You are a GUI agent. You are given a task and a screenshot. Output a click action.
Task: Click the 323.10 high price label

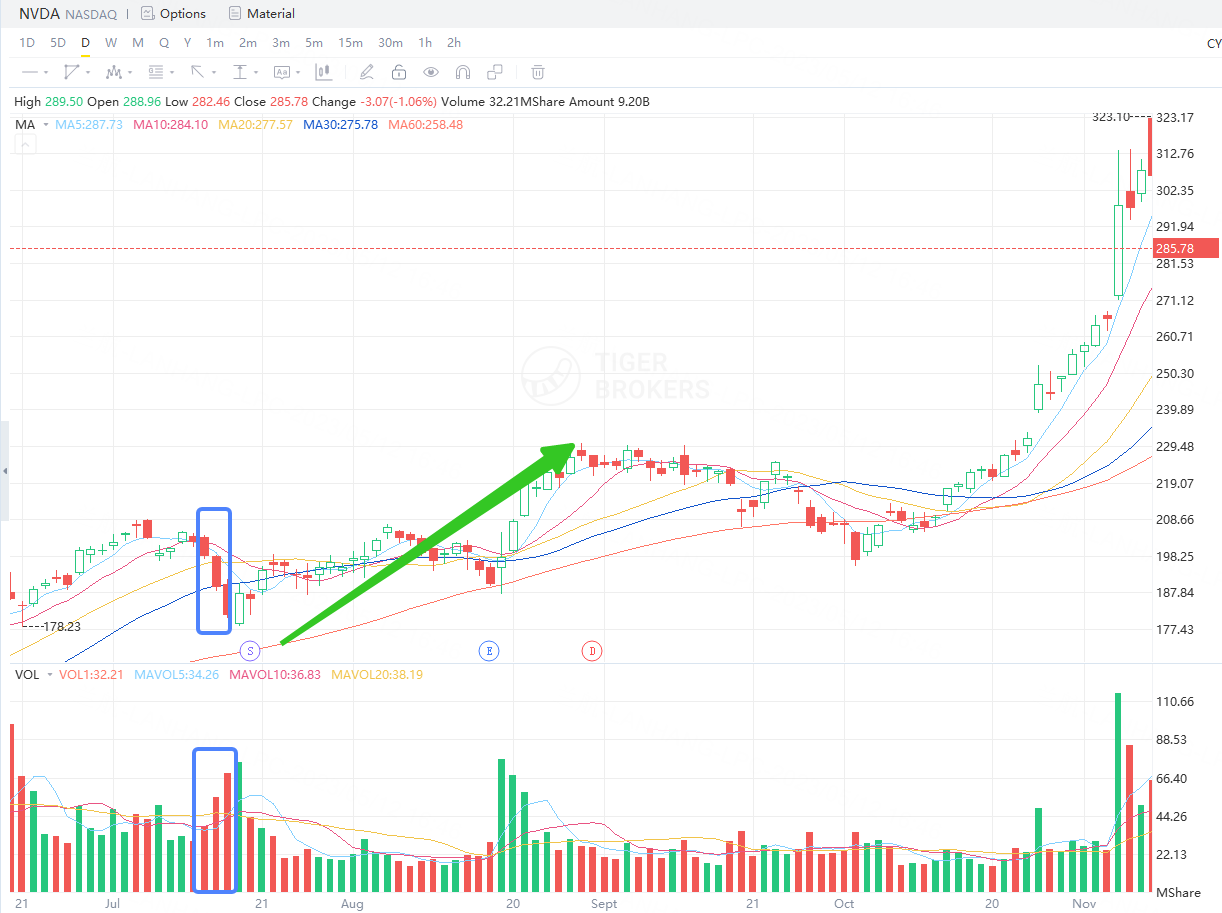(1111, 117)
